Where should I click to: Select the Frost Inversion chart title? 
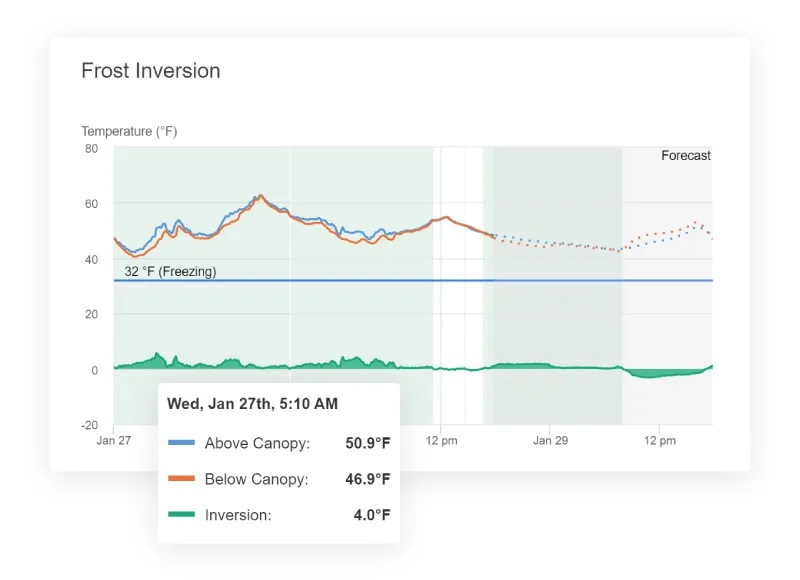150,71
